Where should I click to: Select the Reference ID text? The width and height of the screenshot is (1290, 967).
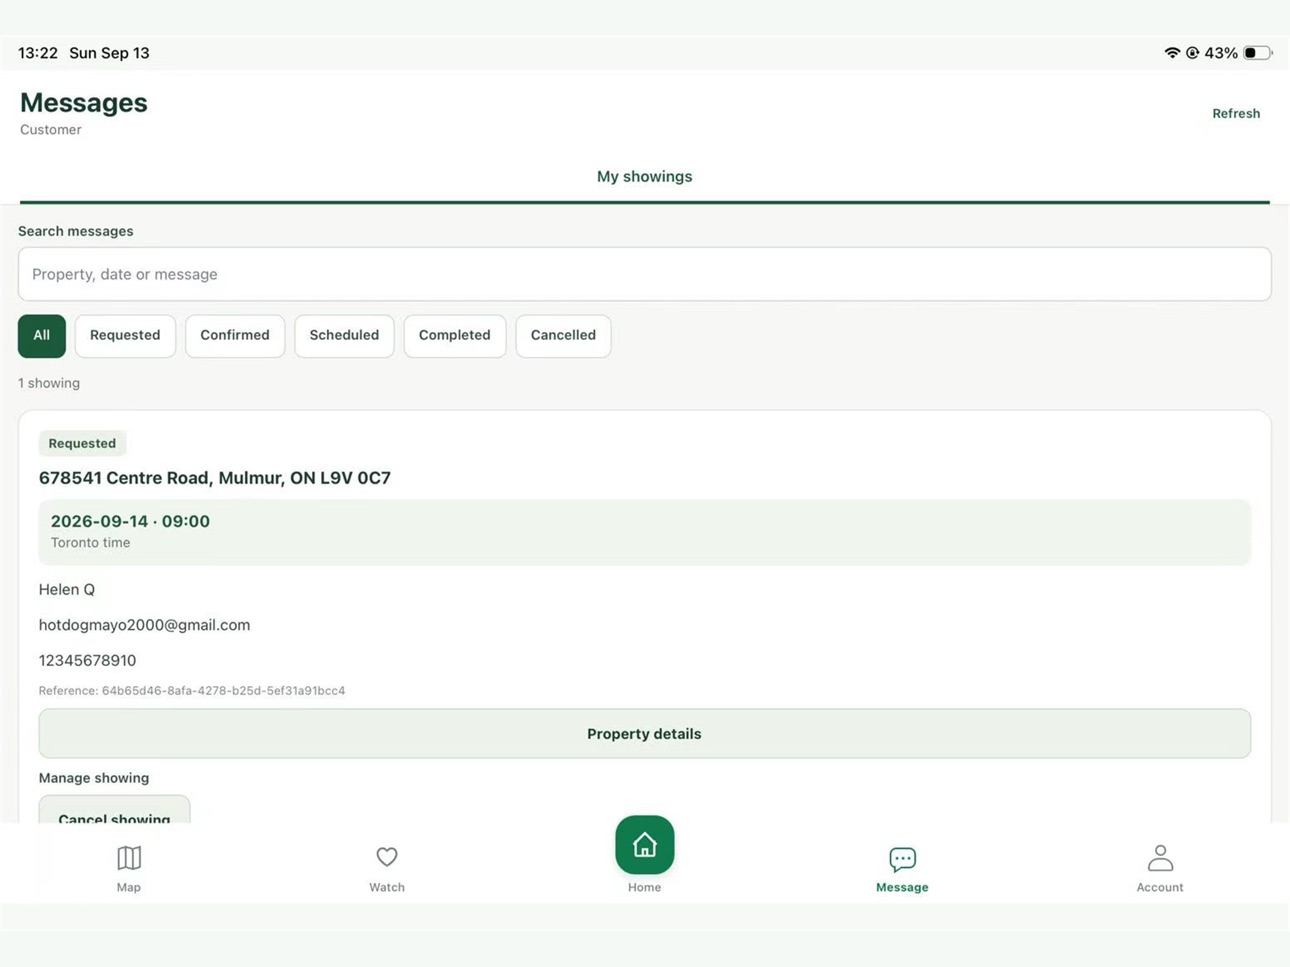point(192,691)
